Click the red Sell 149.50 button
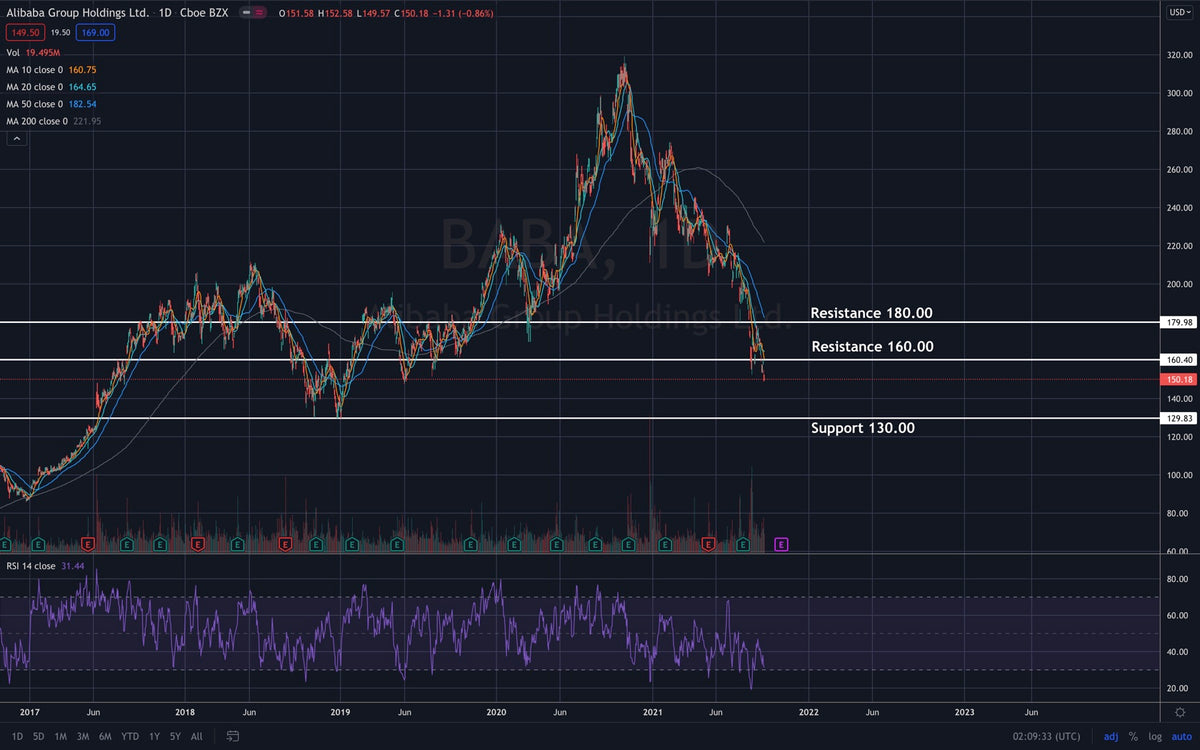This screenshot has width=1200, height=750. coord(25,32)
